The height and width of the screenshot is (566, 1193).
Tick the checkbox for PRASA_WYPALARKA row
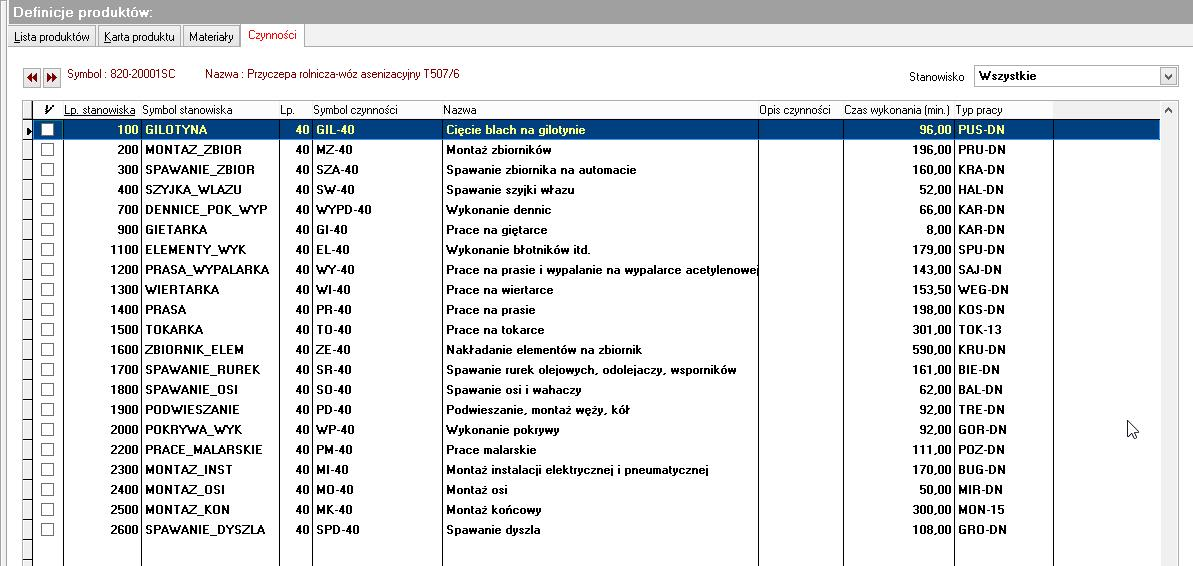47,269
